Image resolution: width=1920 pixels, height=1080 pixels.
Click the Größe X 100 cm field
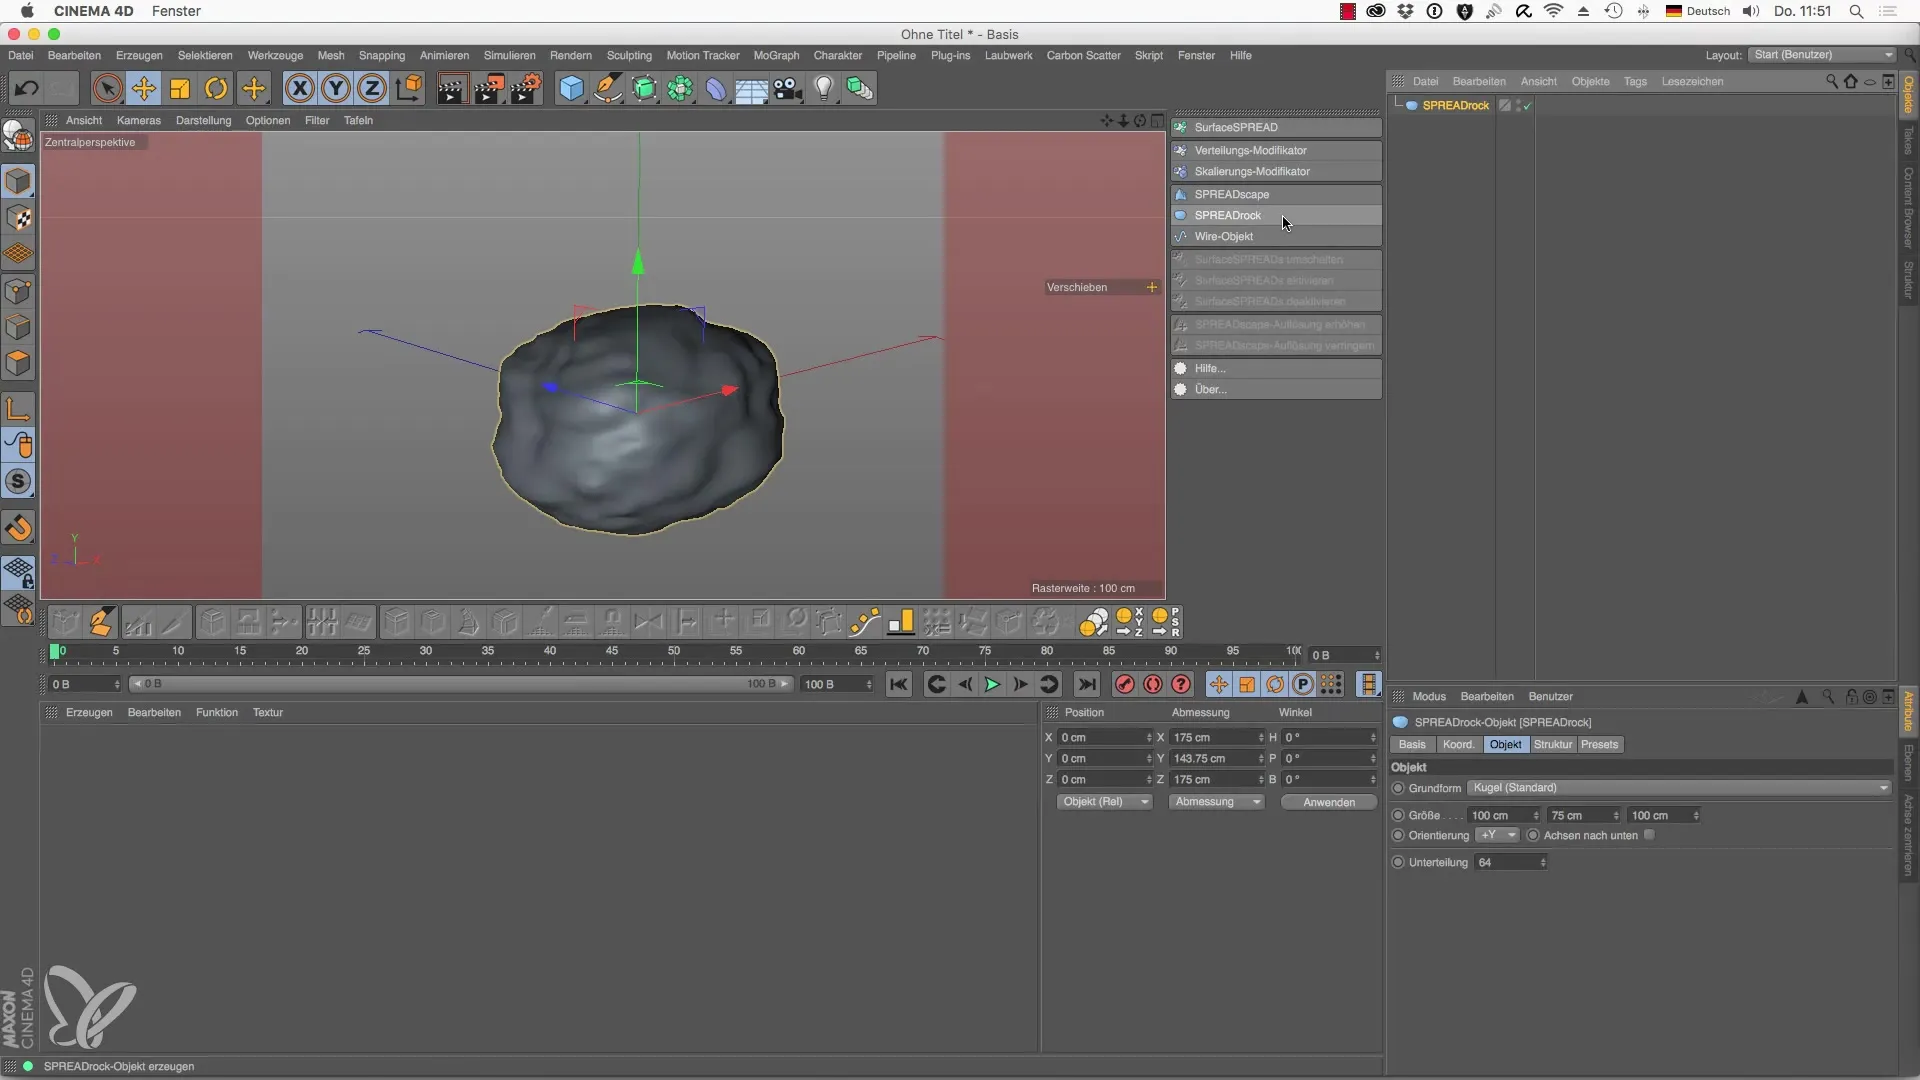pos(1503,815)
